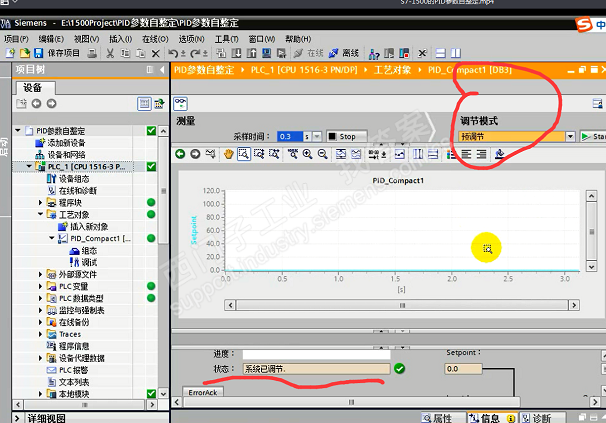Open the 在线(O) menu
The image size is (606, 423).
155,39
